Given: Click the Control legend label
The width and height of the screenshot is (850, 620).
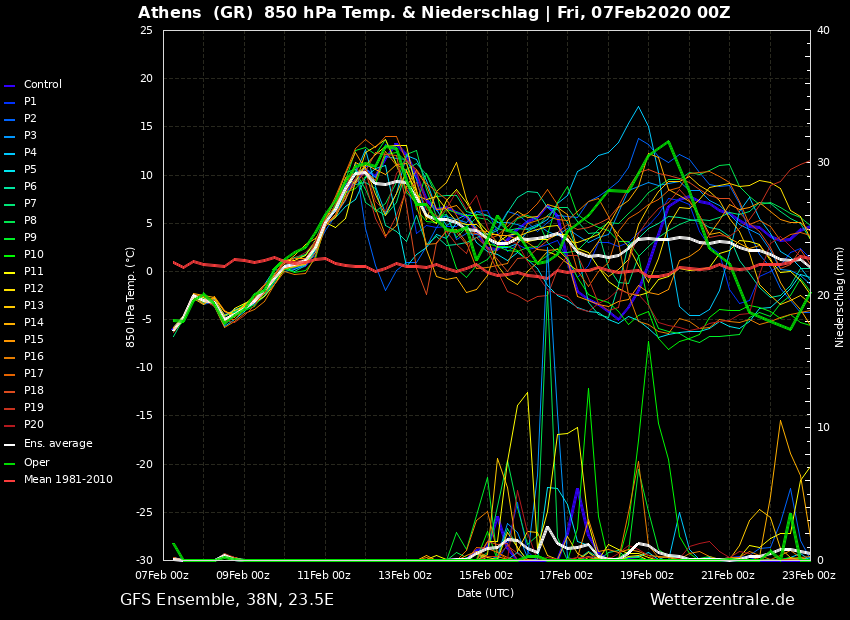Looking at the screenshot, I should (x=43, y=85).
